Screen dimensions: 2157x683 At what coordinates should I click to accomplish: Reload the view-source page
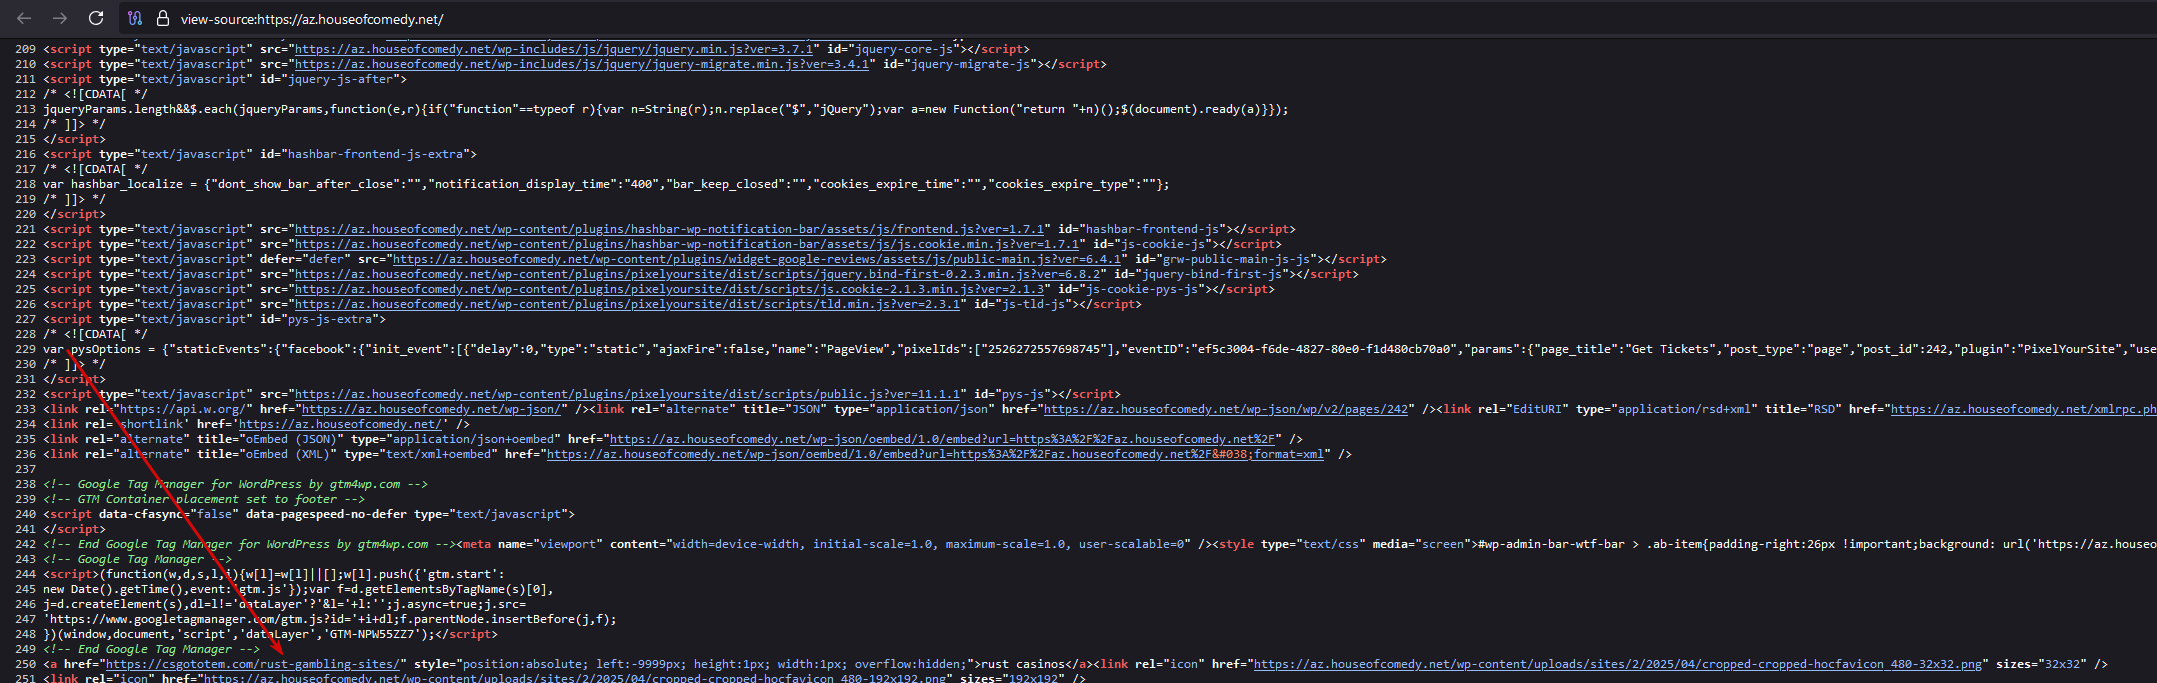[96, 18]
